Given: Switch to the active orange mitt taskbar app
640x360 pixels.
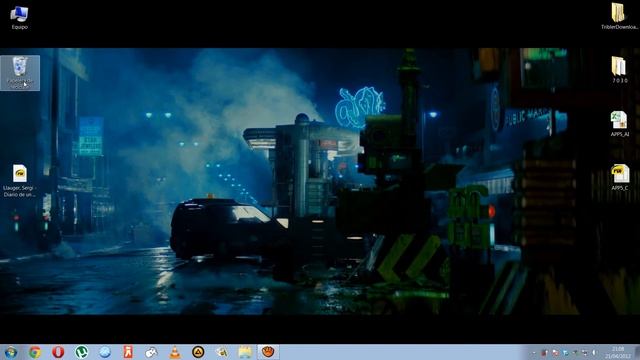Looking at the screenshot, I should point(268,352).
